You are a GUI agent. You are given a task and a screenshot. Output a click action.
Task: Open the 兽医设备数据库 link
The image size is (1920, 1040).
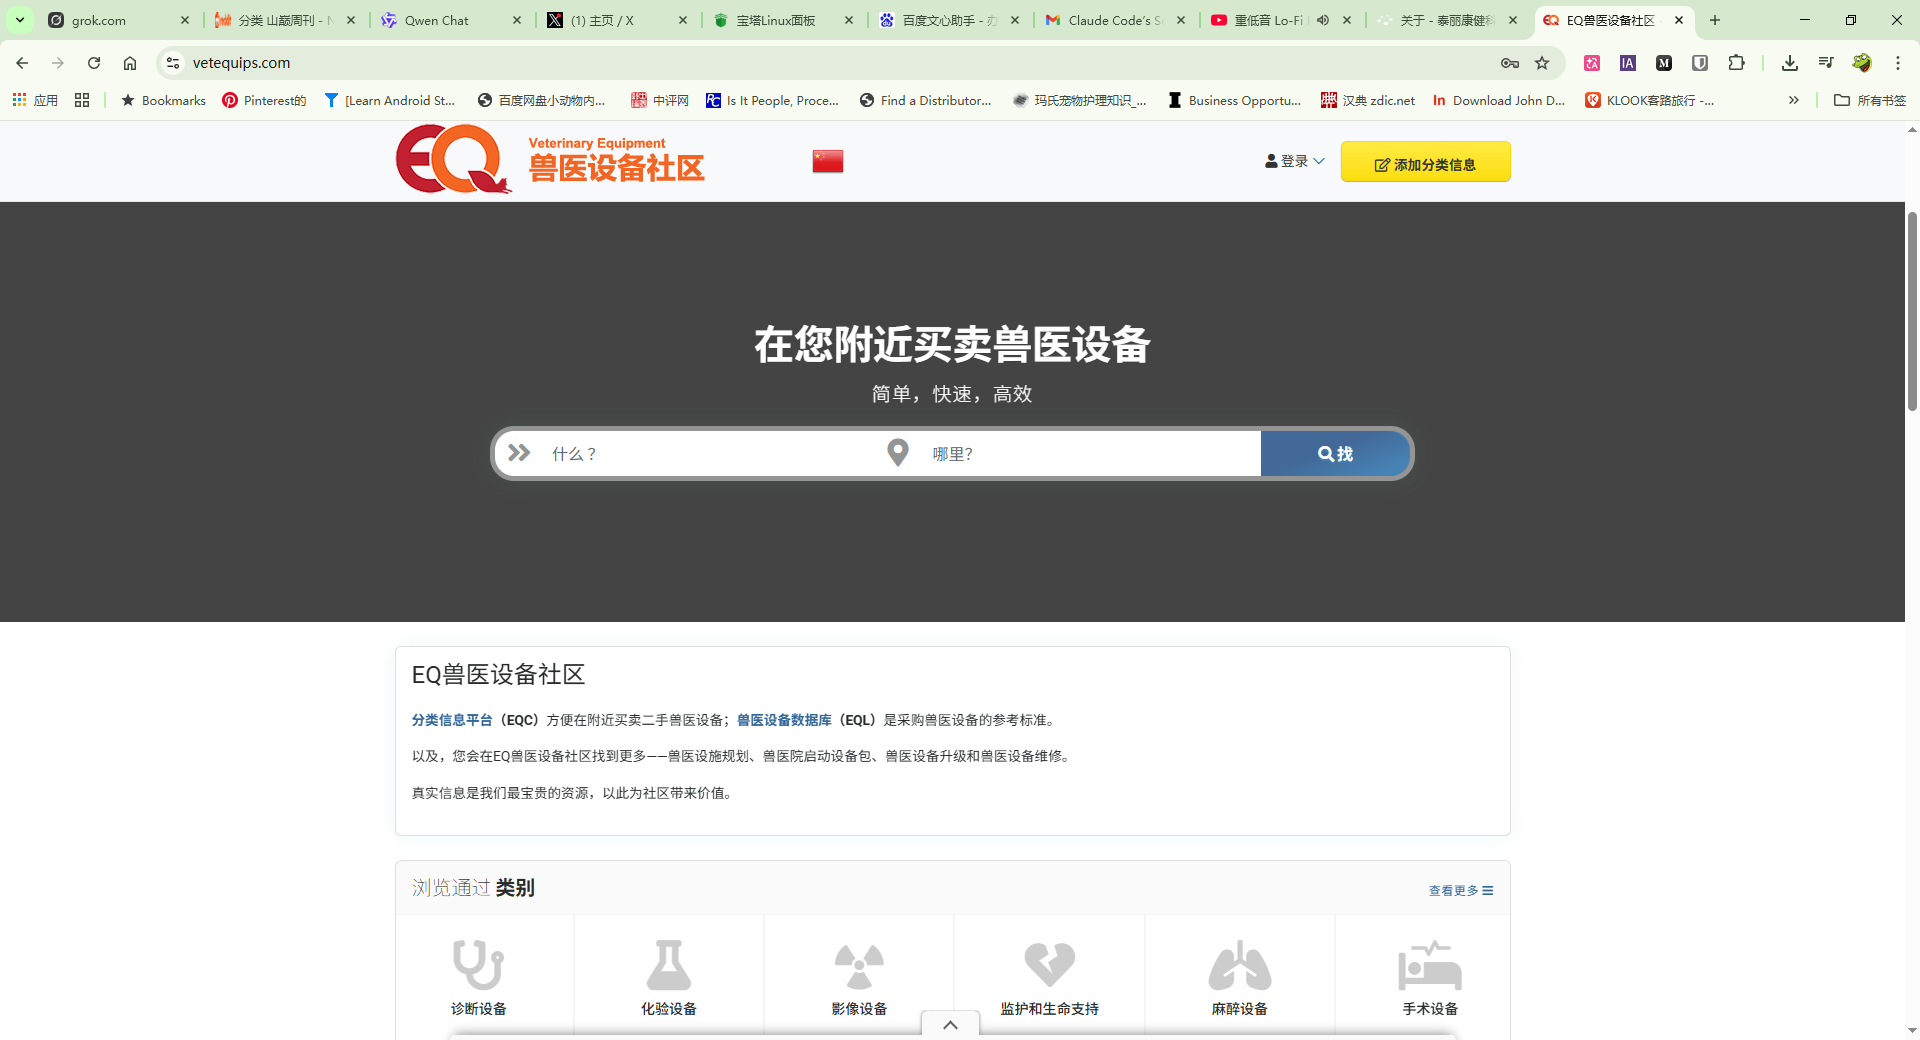(783, 720)
